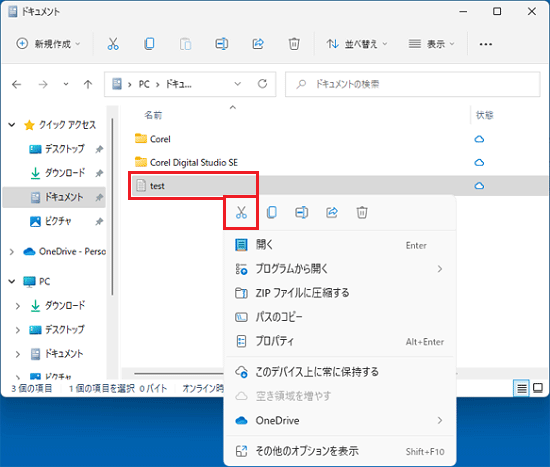This screenshot has height=467, width=550.
Task: Select プロパティ in context menu
Action: tap(340, 341)
